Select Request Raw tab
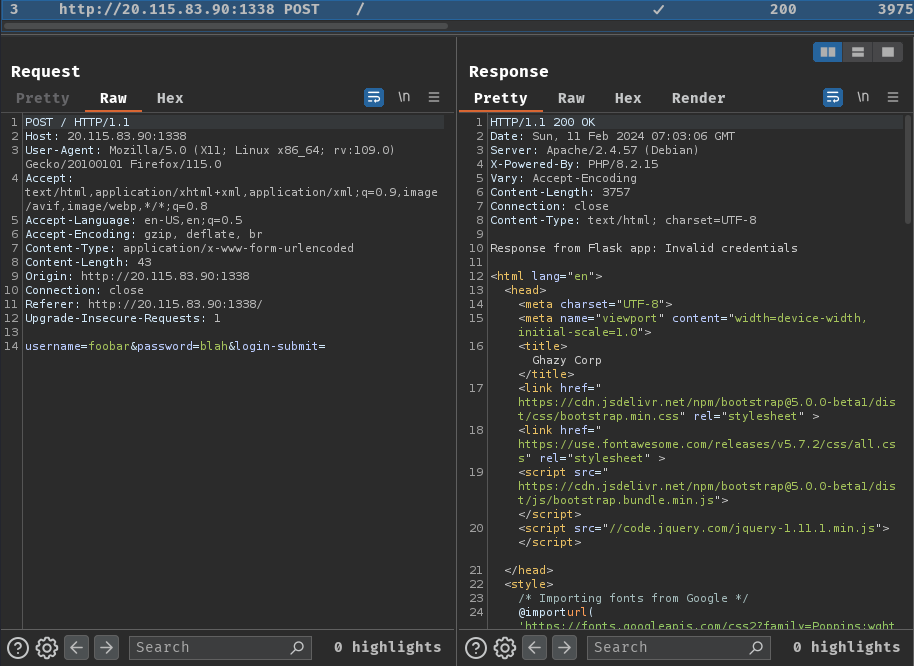 coord(113,98)
